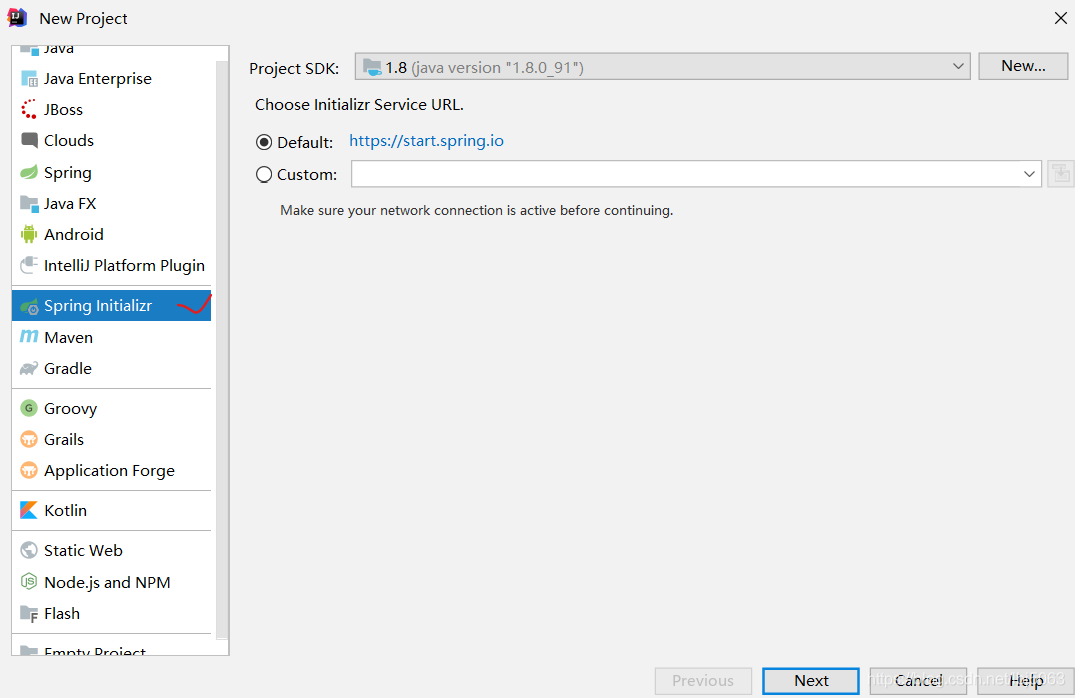Select IntelliJ Platform Plugin list entry

[111, 265]
